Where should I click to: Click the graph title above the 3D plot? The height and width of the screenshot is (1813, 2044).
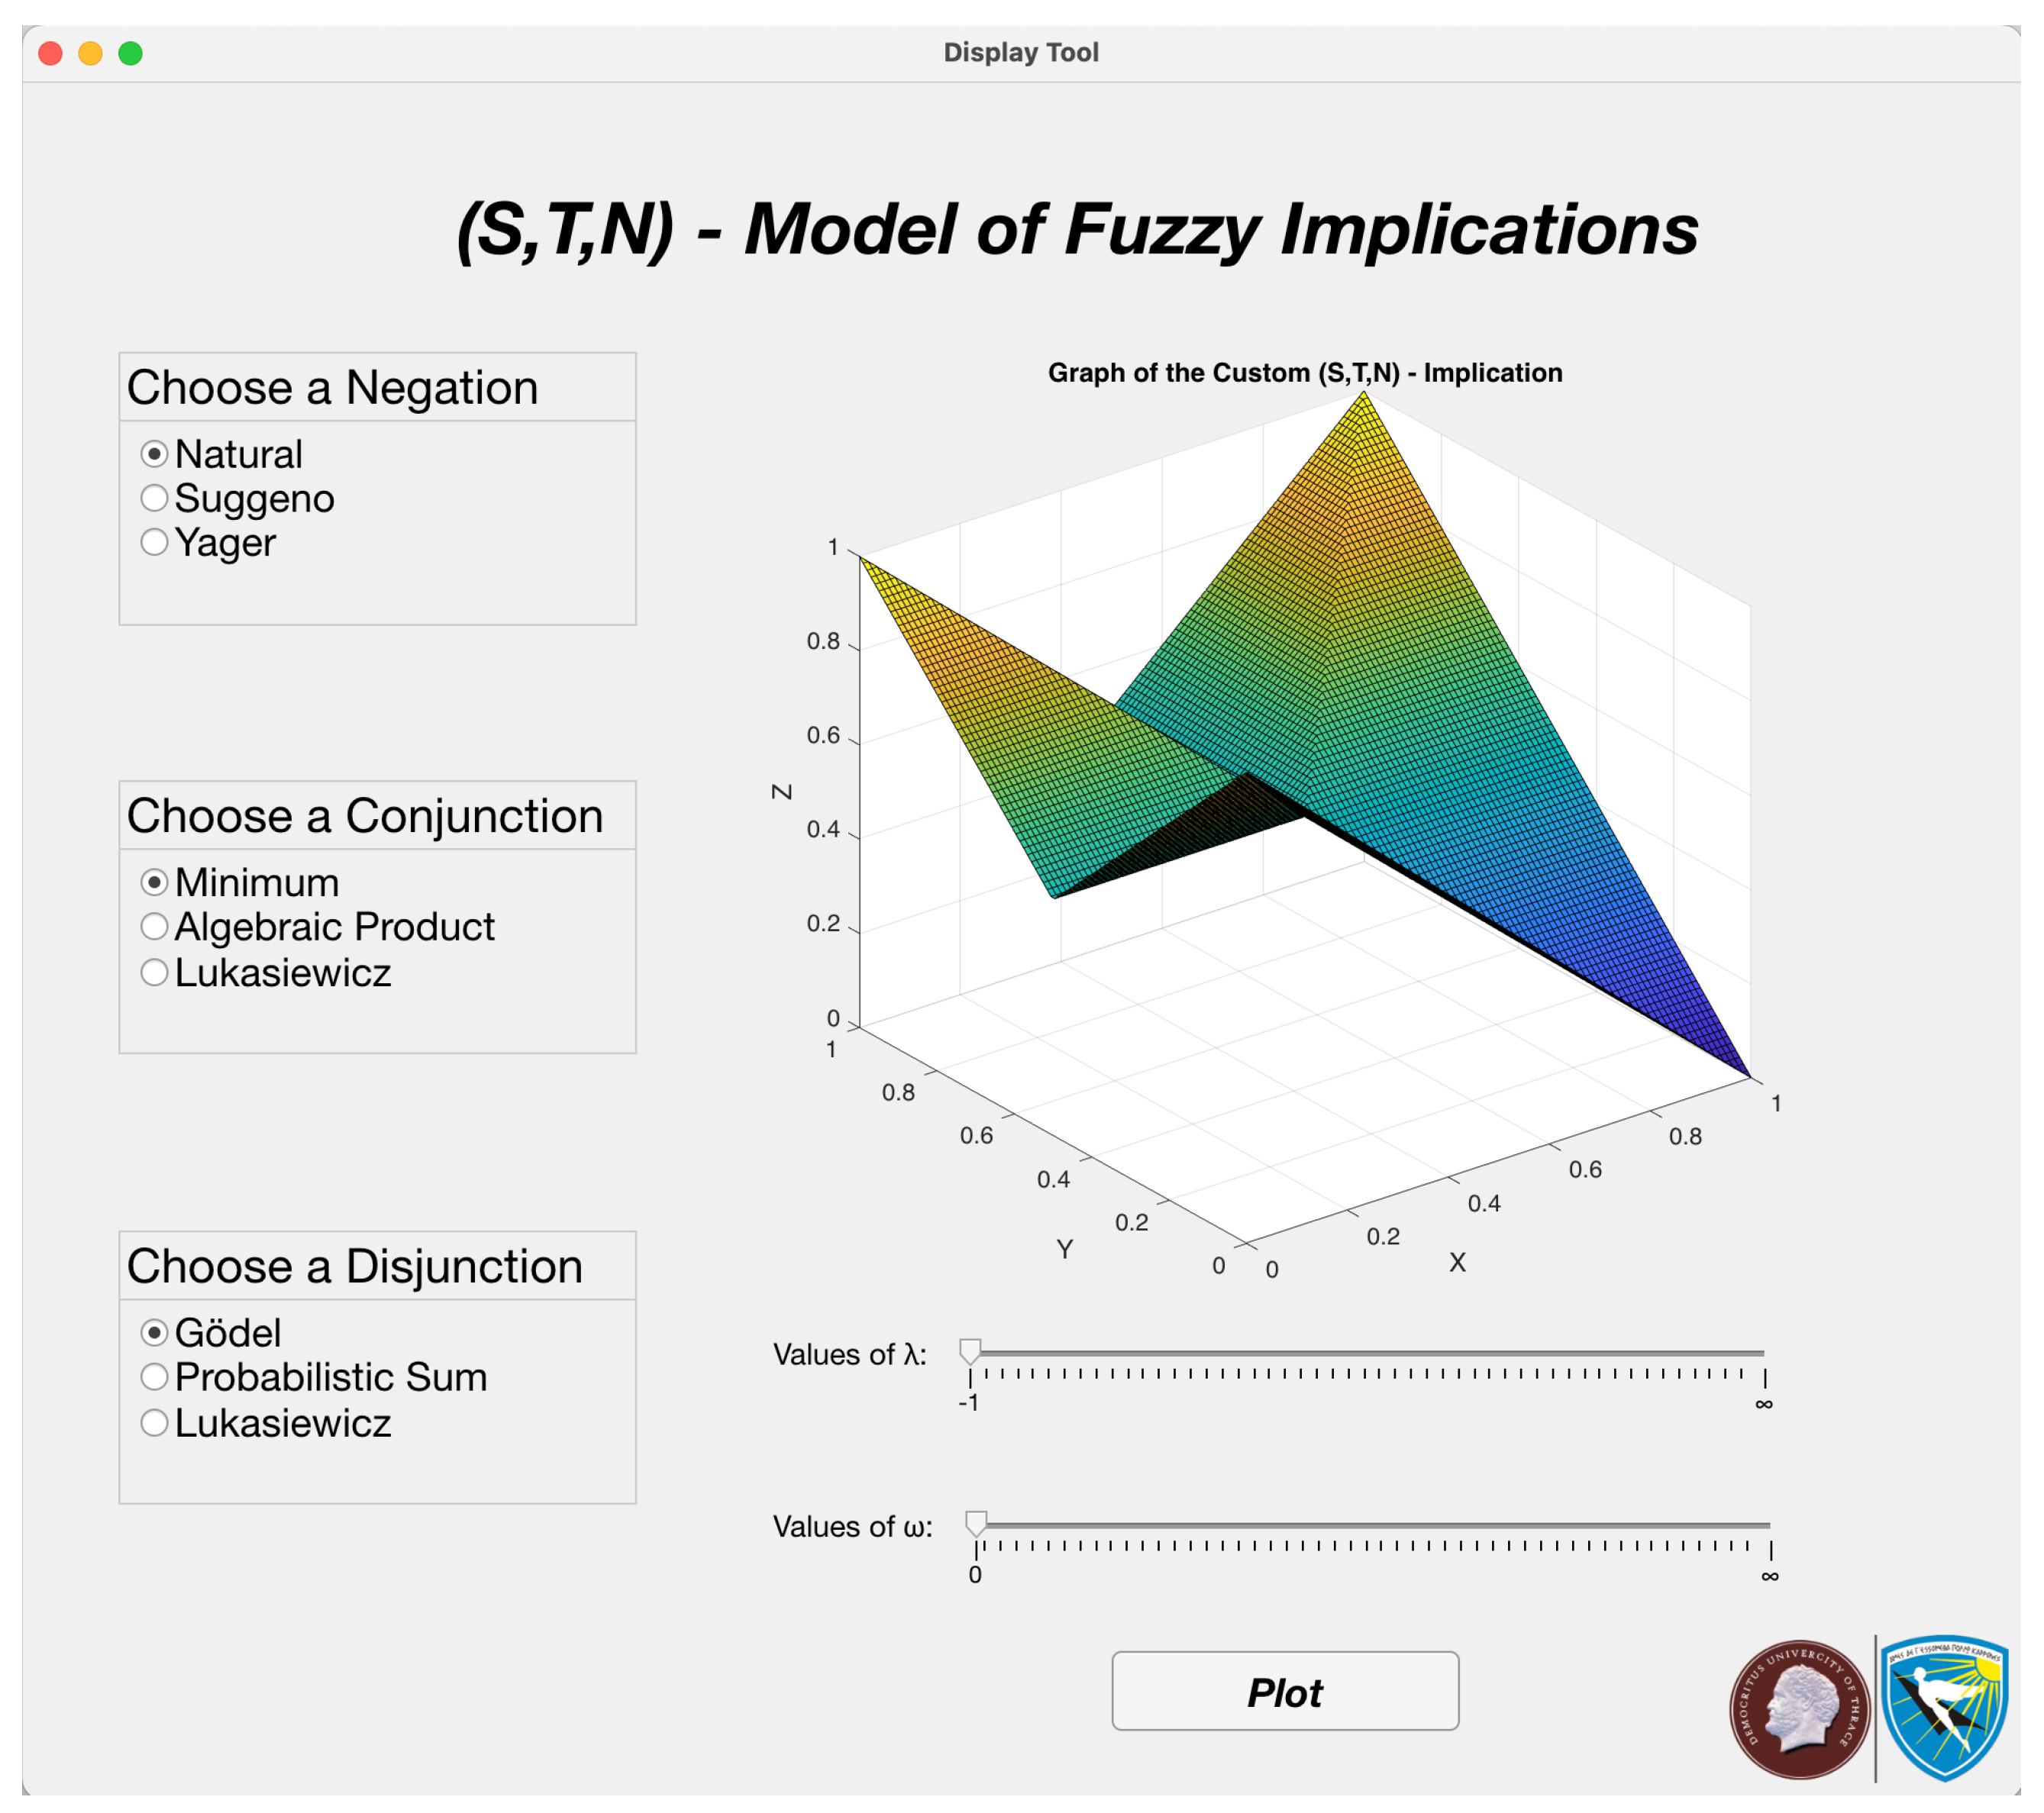pyautogui.click(x=1305, y=373)
